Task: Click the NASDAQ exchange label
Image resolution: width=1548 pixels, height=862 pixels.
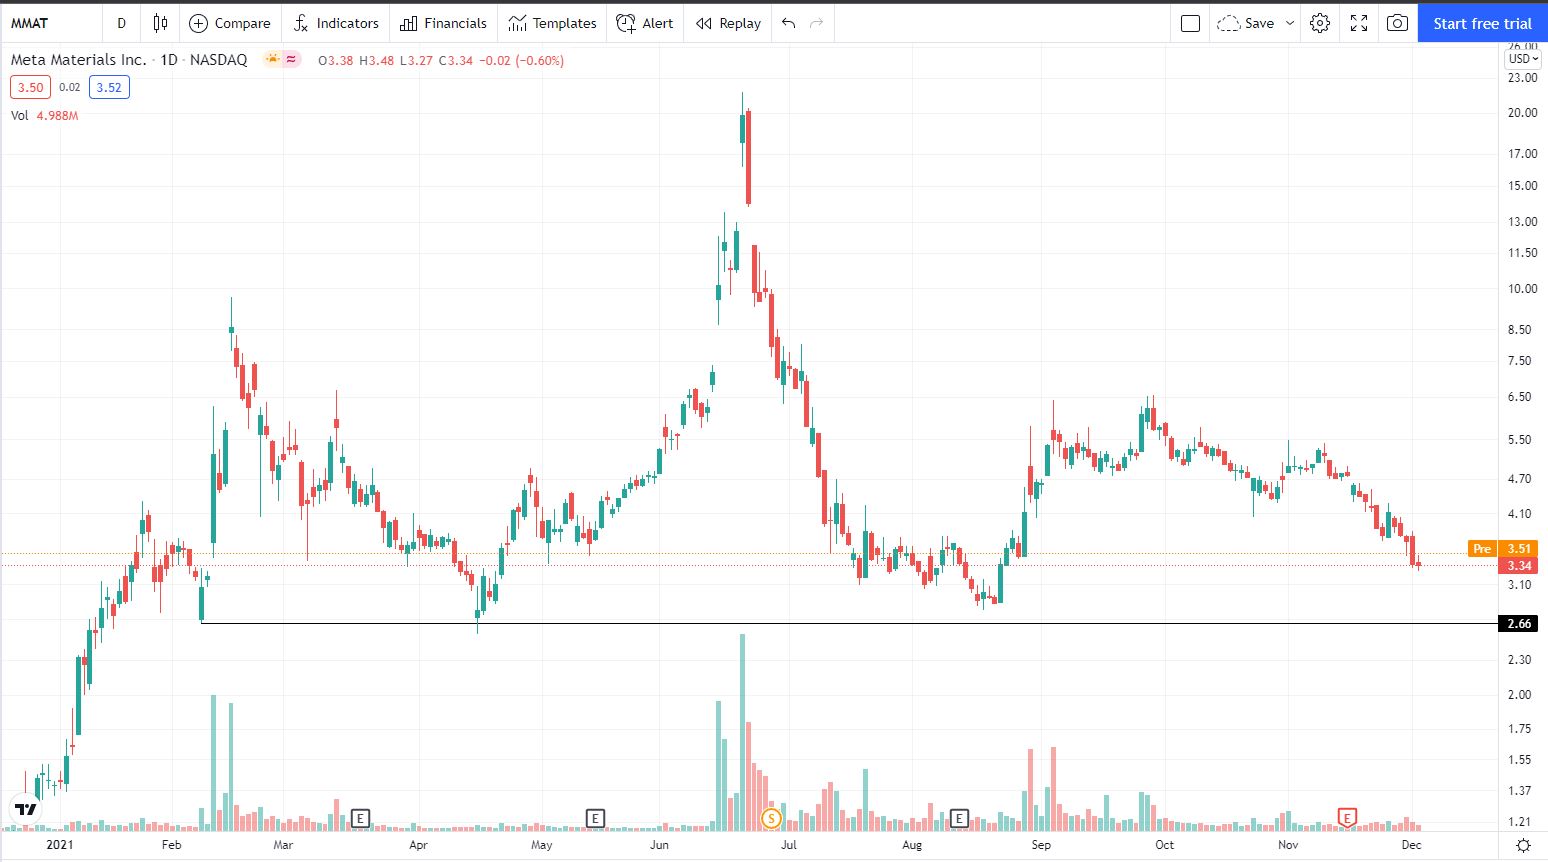Action: pos(218,60)
